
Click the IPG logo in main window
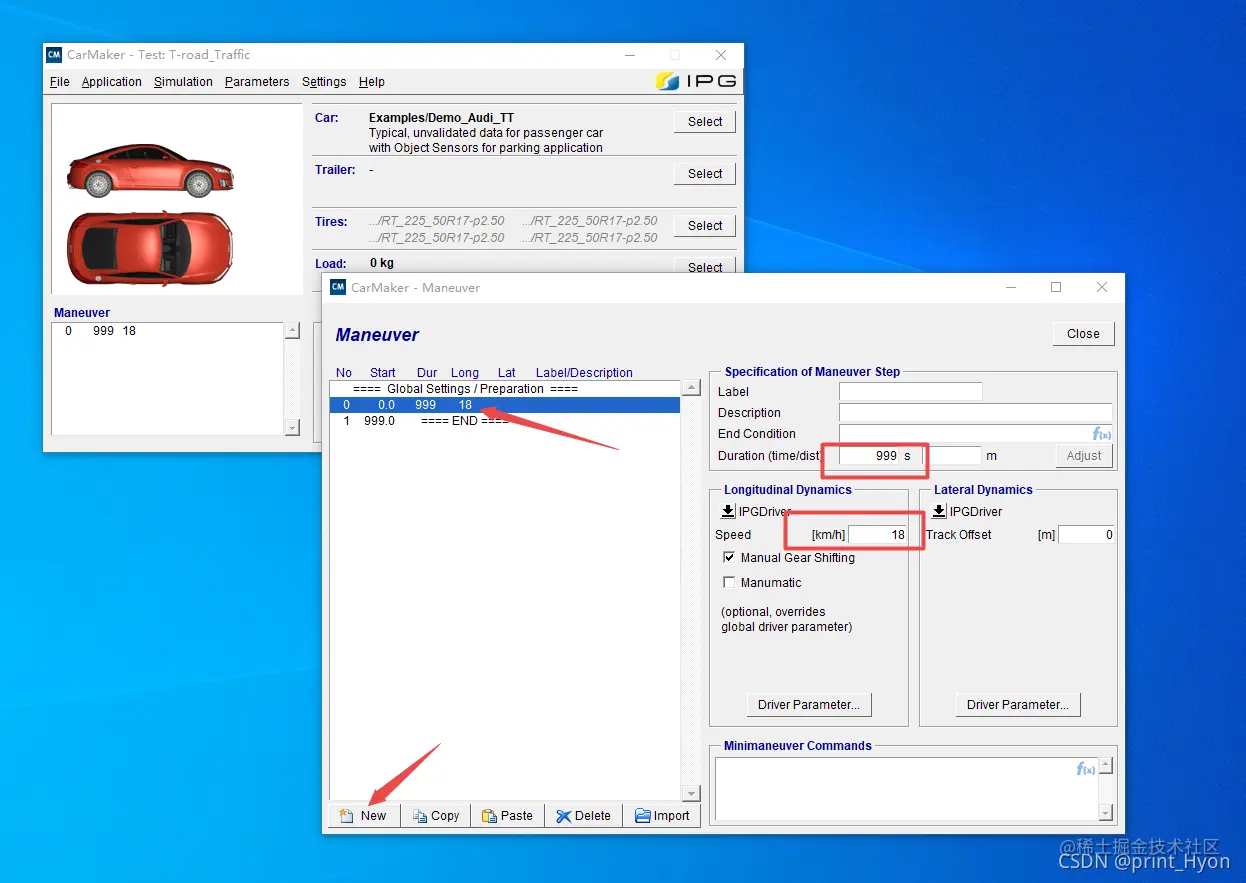697,82
